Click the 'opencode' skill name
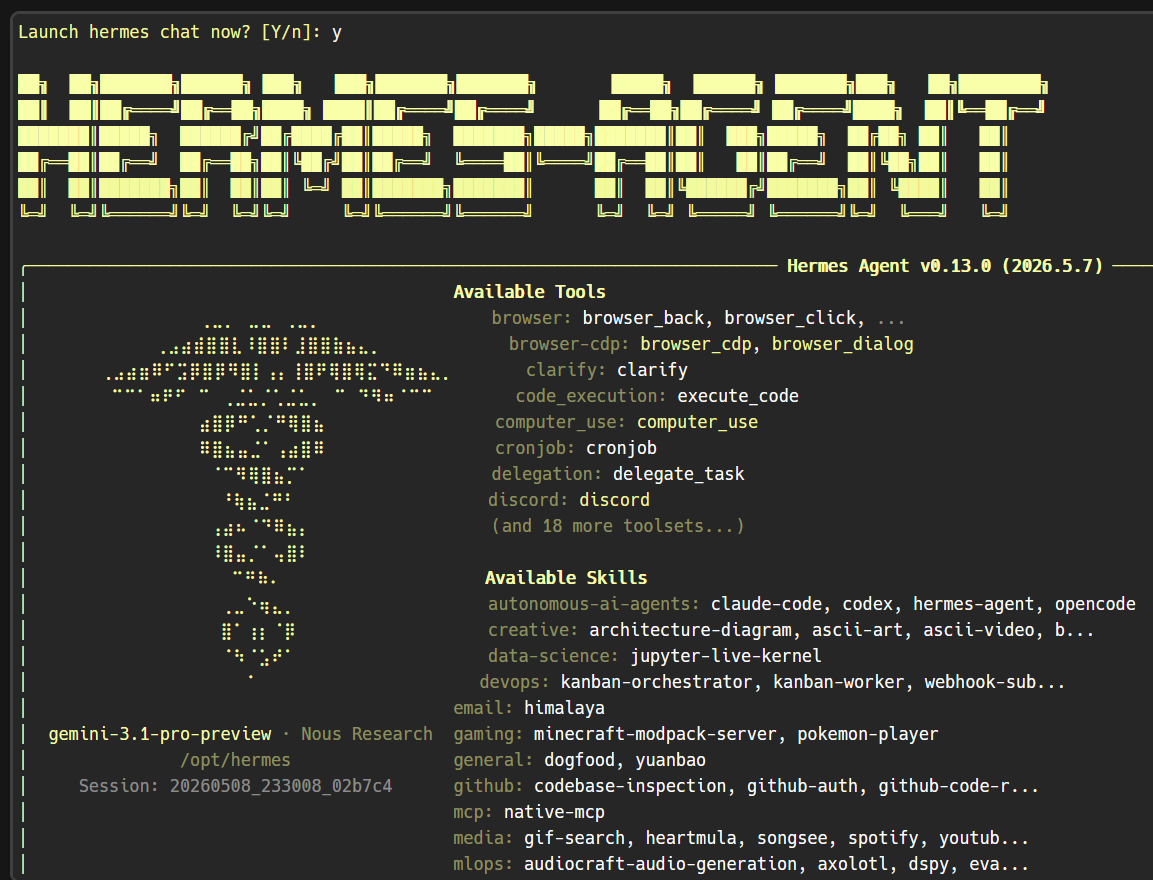The height and width of the screenshot is (880, 1153). tap(1095, 604)
